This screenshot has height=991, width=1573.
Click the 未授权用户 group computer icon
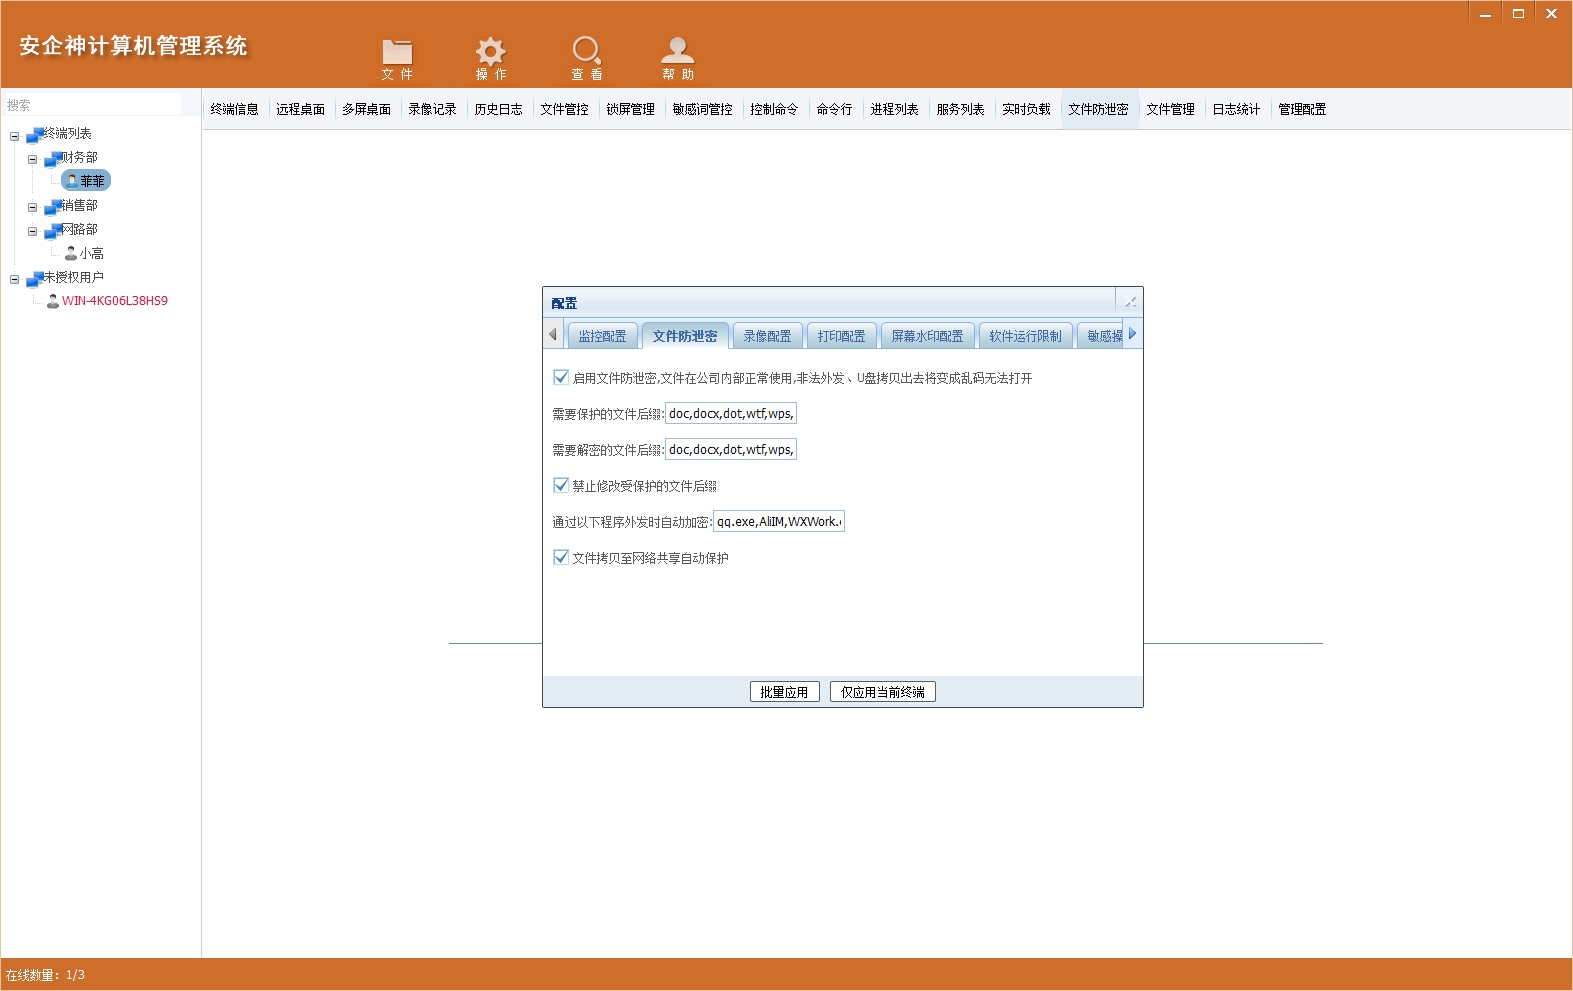pyautogui.click(x=35, y=278)
